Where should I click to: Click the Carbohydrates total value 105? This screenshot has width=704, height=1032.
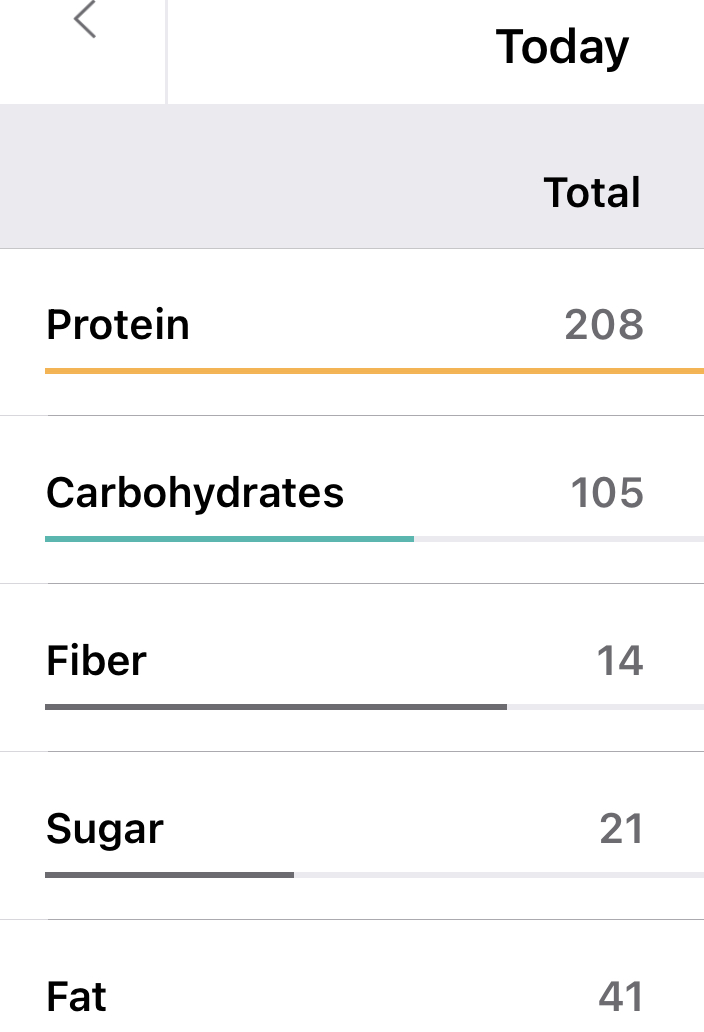[607, 493]
